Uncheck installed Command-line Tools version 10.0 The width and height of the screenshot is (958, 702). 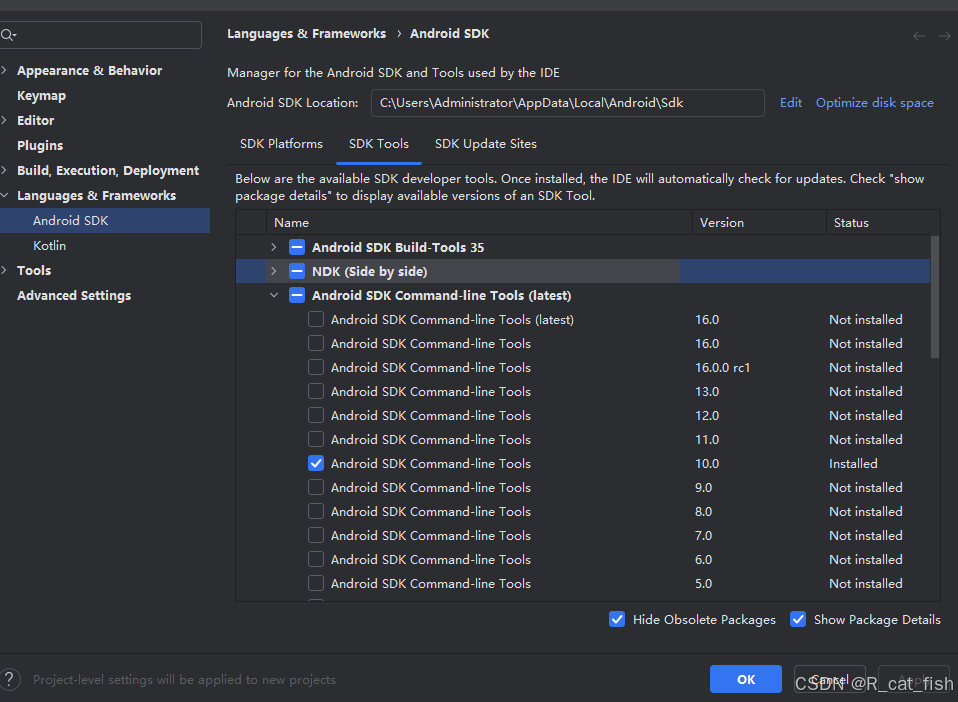[316, 463]
